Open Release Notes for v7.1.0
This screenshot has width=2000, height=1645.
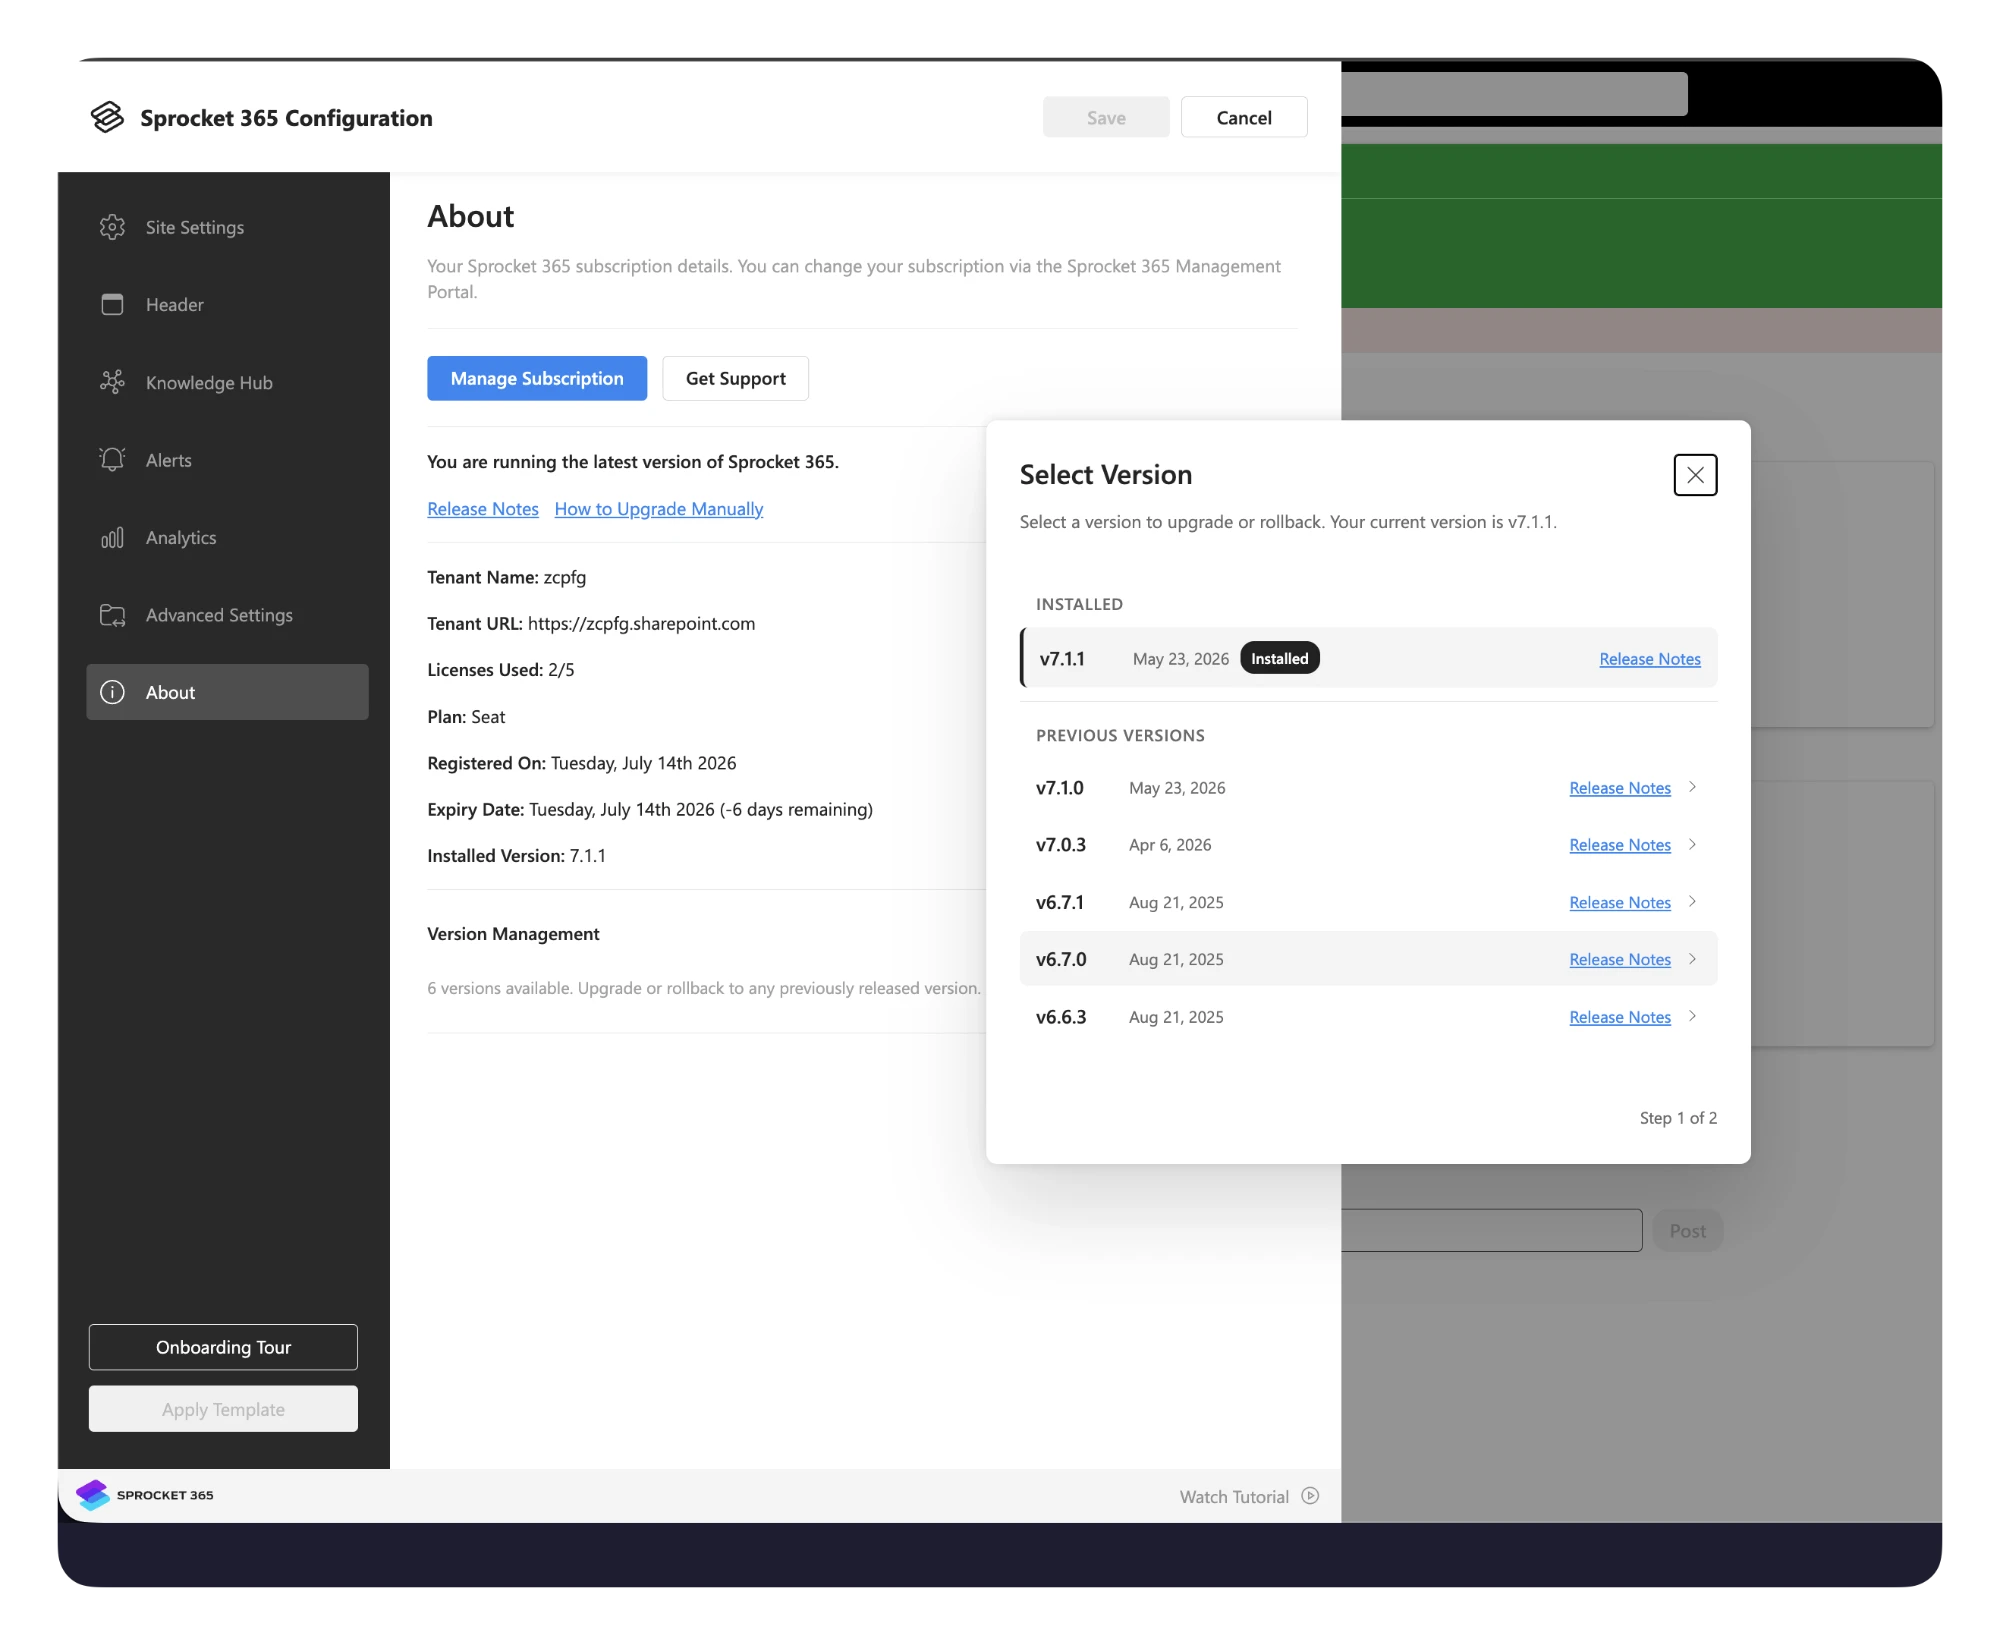tap(1620, 788)
